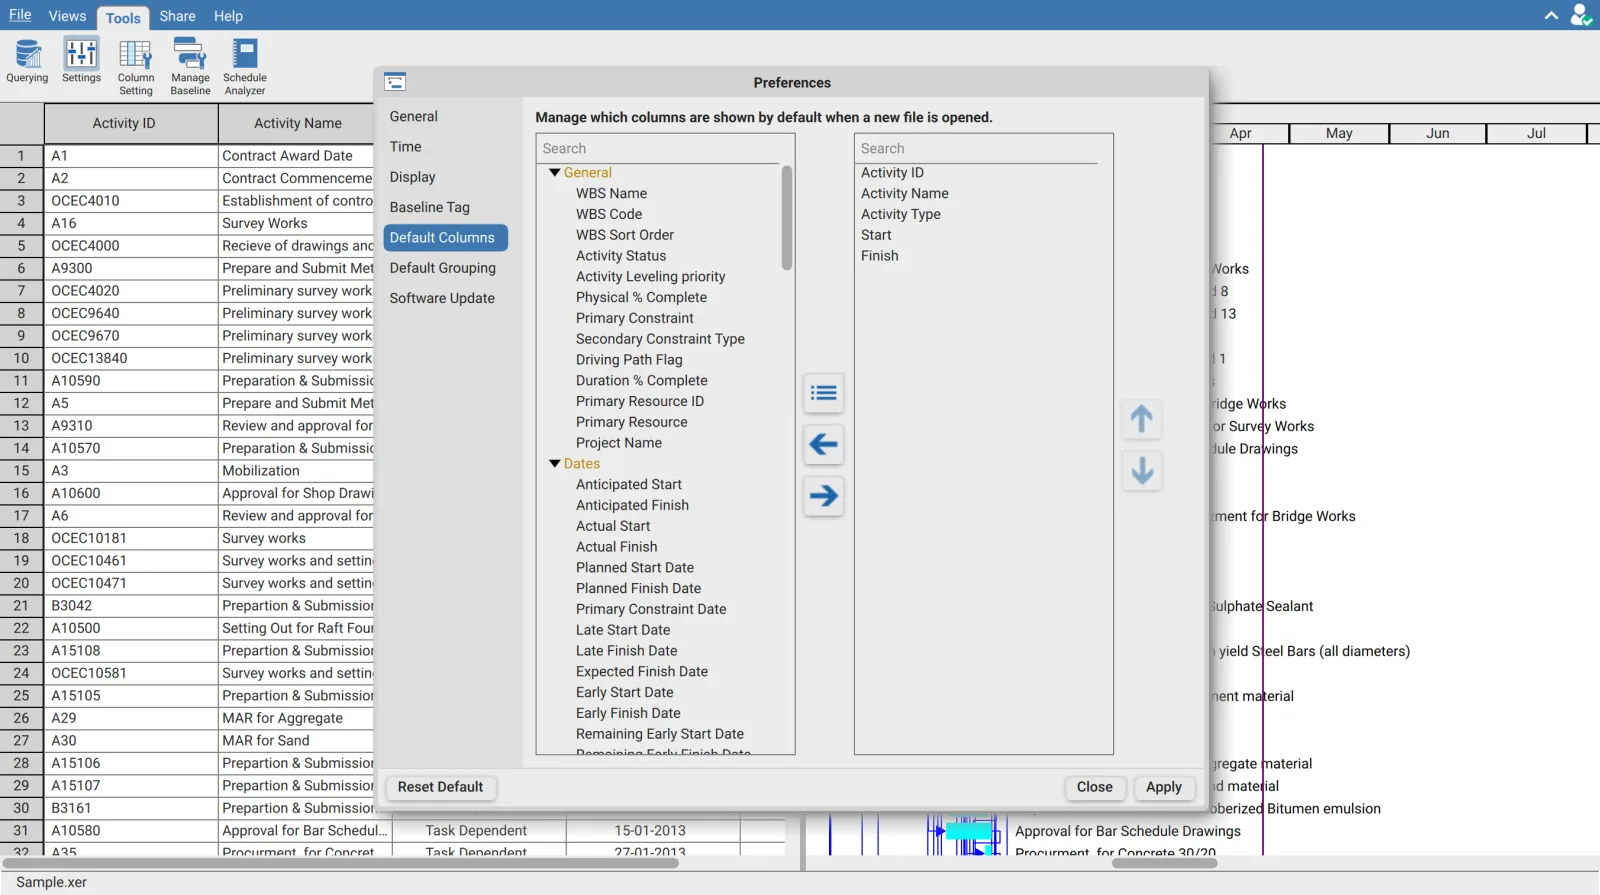Collapse the Dates columns group

pyautogui.click(x=555, y=464)
